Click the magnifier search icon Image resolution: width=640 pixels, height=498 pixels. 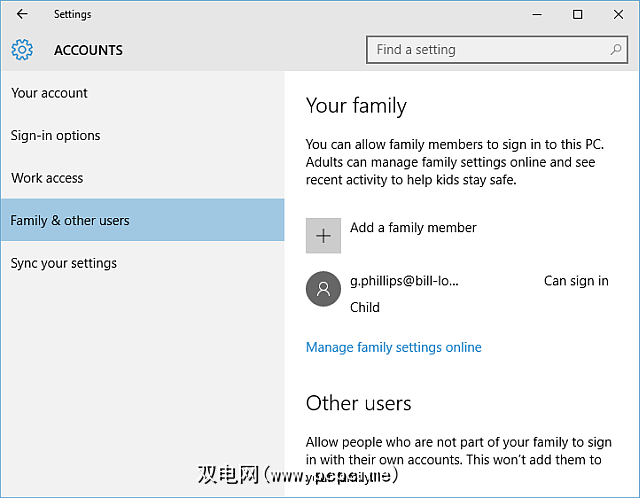[x=616, y=49]
